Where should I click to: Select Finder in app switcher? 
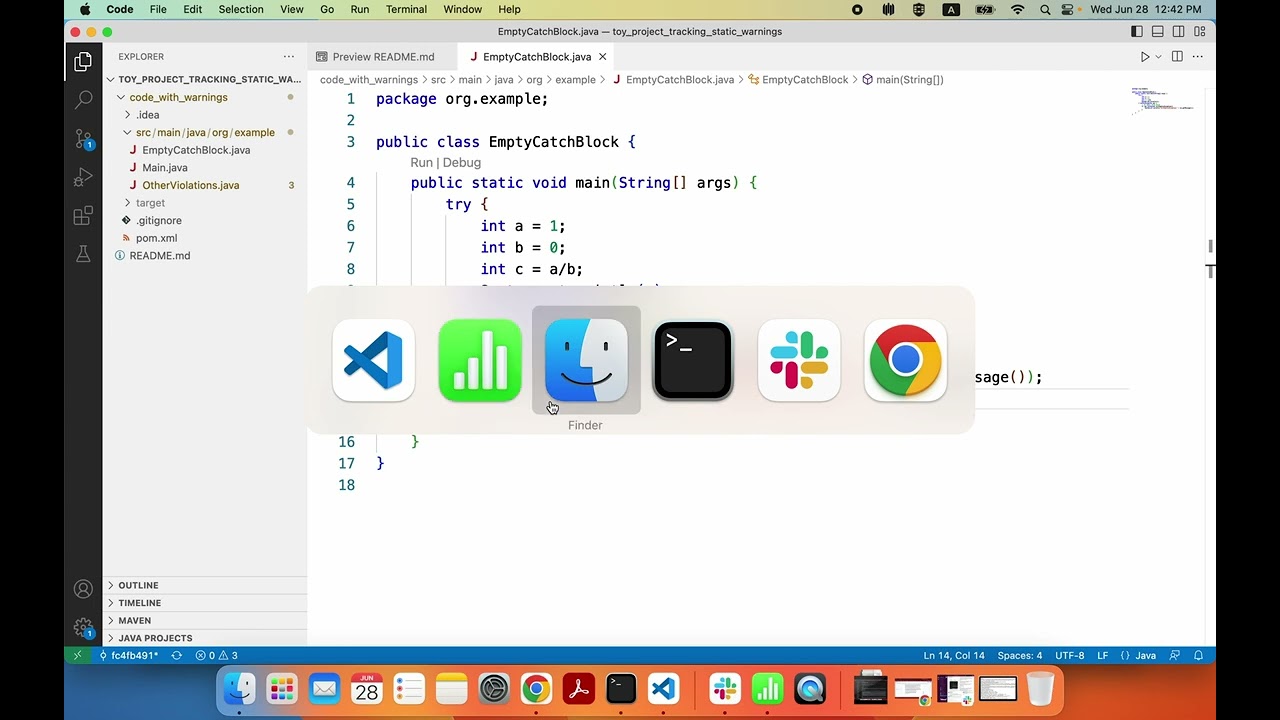(x=586, y=360)
